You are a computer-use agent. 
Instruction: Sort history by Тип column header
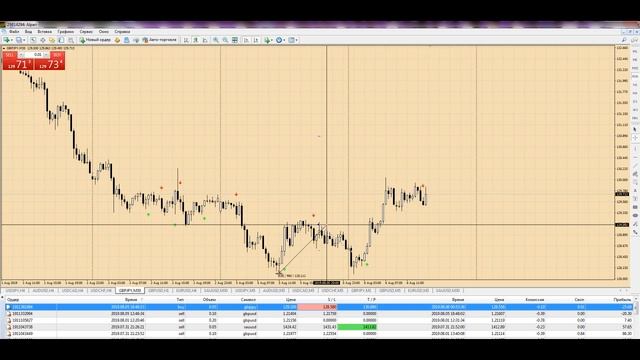pos(180,300)
